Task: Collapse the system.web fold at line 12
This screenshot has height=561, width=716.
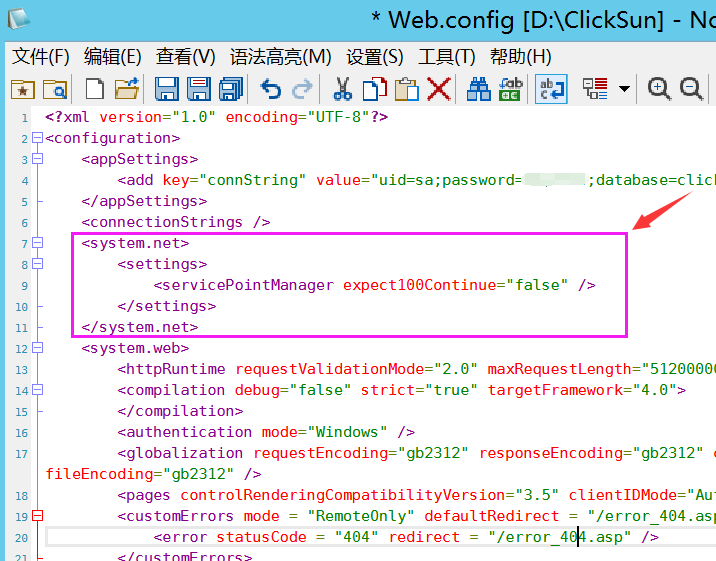Action: point(37,348)
